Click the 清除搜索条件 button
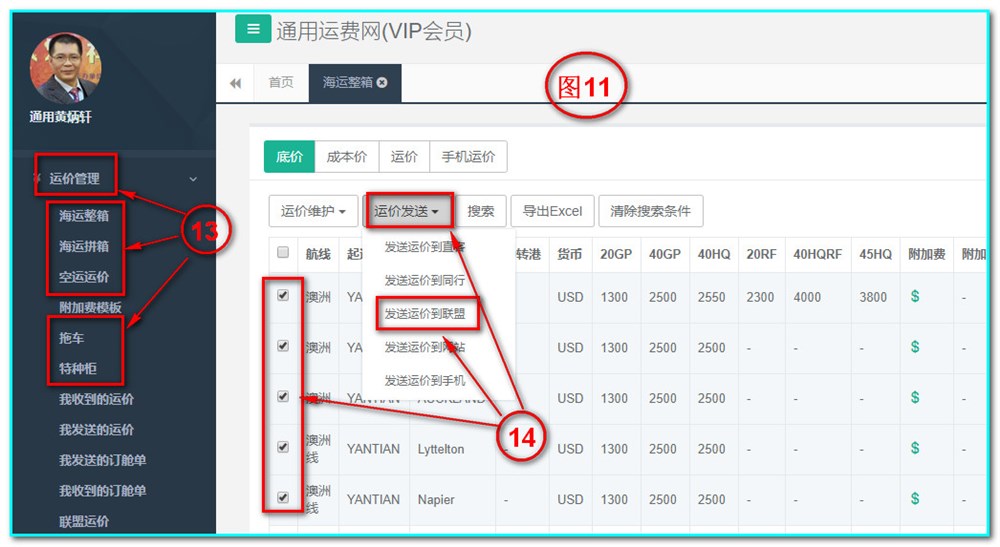1000x547 pixels. pos(651,211)
